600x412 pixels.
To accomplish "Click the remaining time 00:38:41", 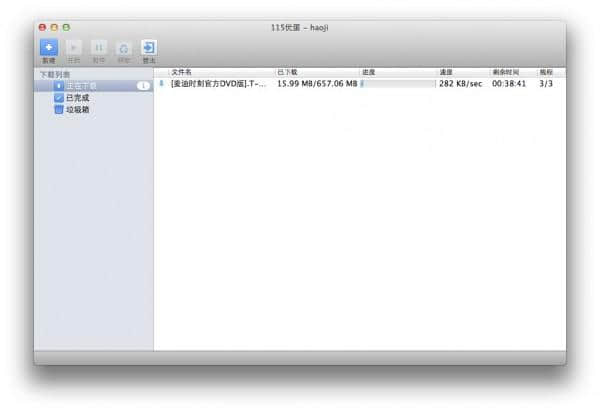I will 509,84.
